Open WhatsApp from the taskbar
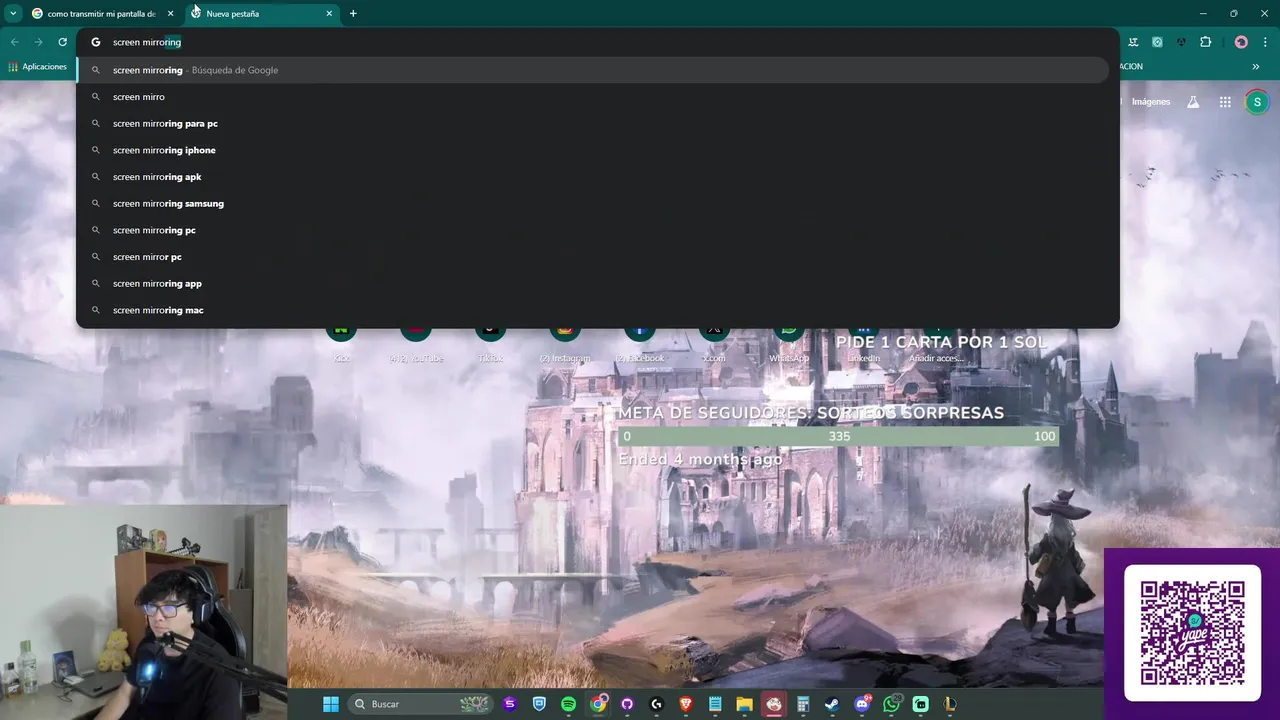This screenshot has width=1280, height=720. [891, 704]
